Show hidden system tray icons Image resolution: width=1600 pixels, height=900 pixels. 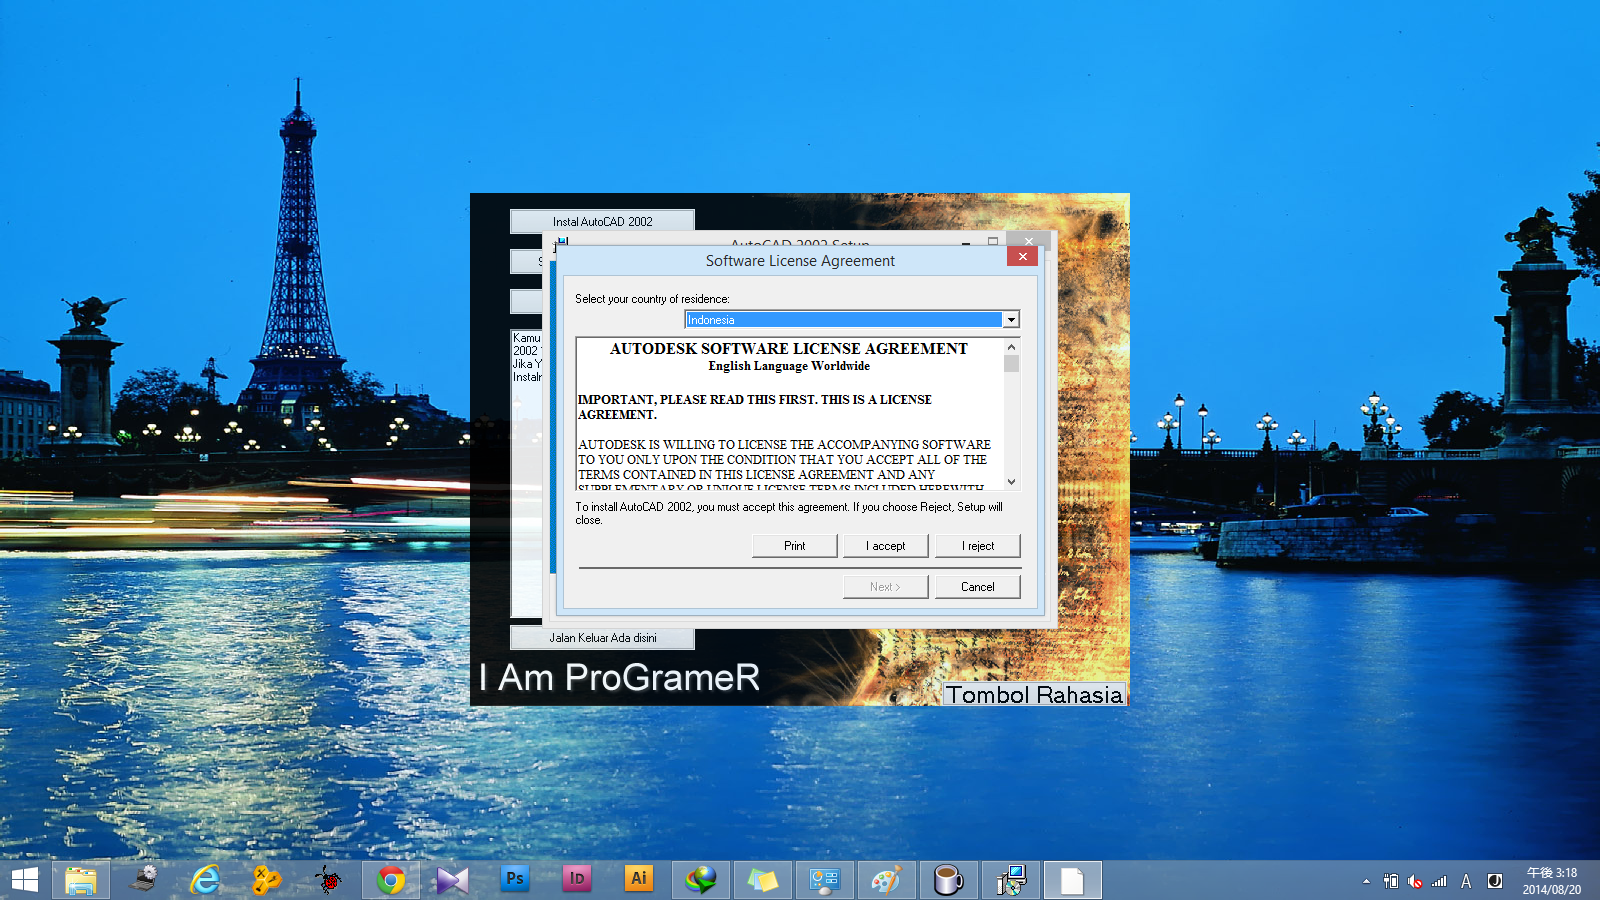point(1366,881)
